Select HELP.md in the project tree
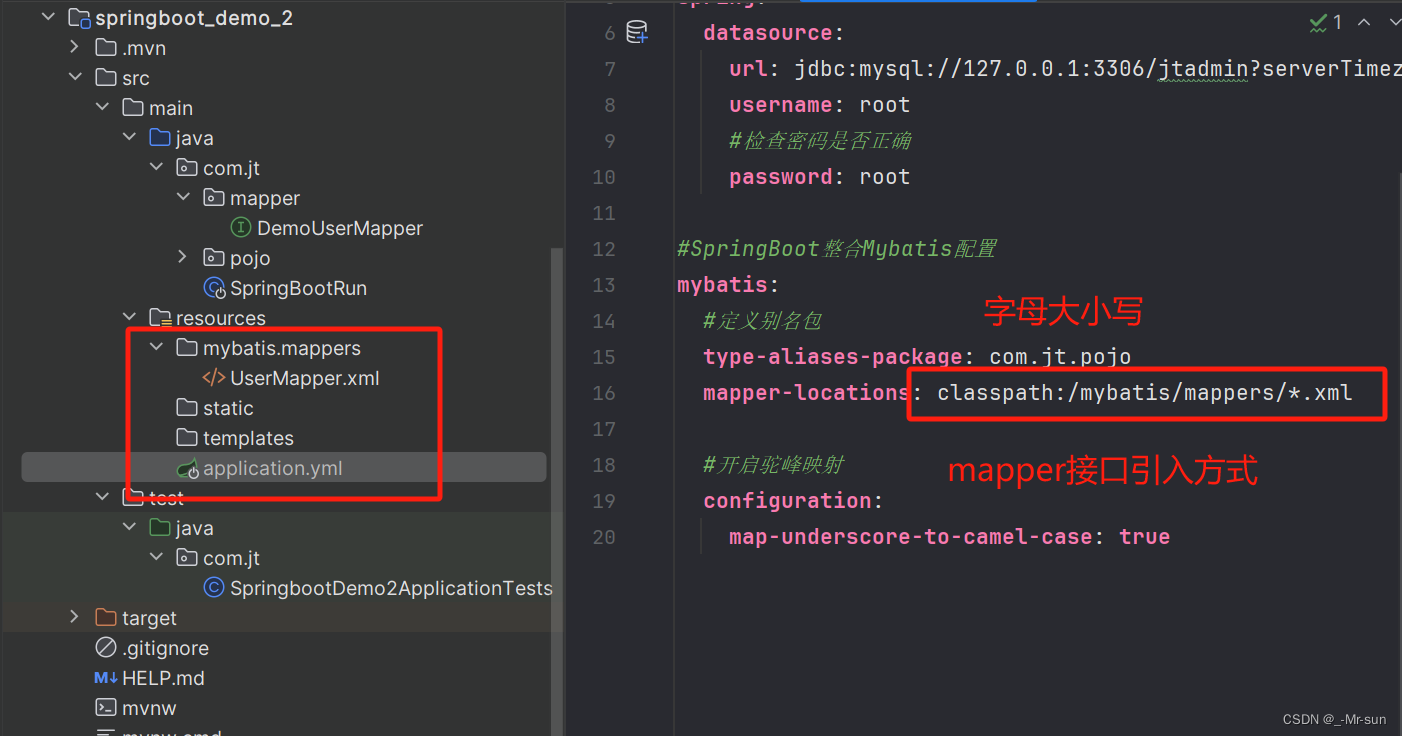1402x736 pixels. point(163,678)
